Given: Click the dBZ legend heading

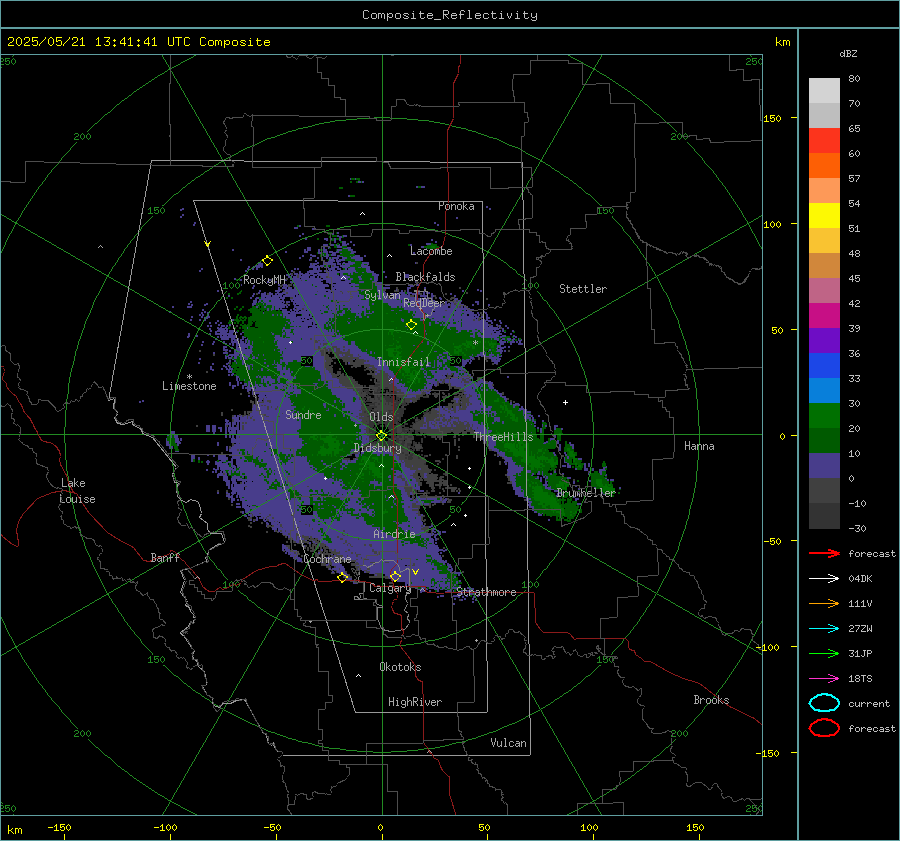Looking at the screenshot, I should click(x=848, y=53).
